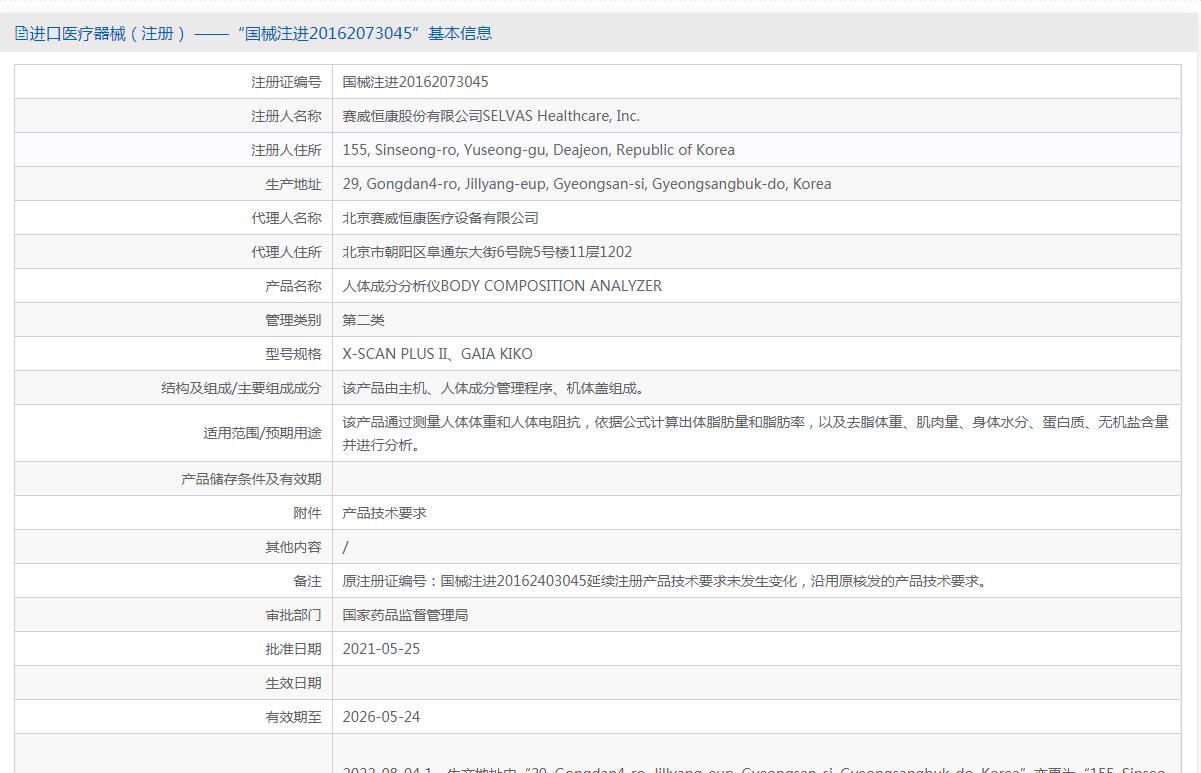Select registration number value 国械注进20162073045
The height and width of the screenshot is (773, 1201).
tap(415, 82)
